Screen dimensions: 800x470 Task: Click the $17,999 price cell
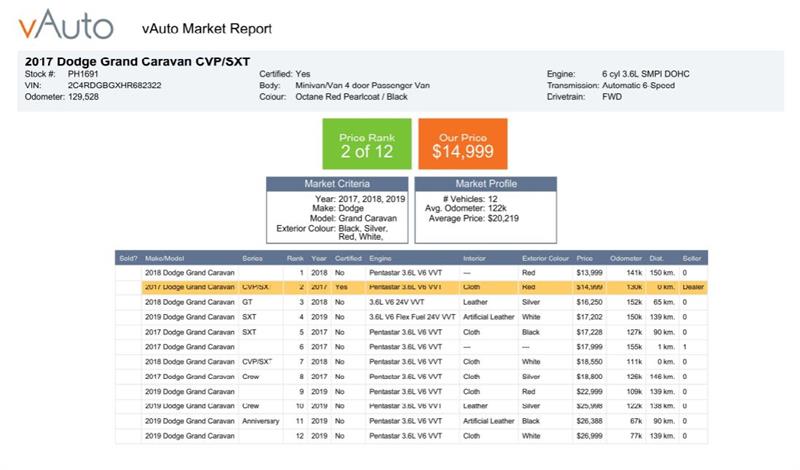(589, 347)
